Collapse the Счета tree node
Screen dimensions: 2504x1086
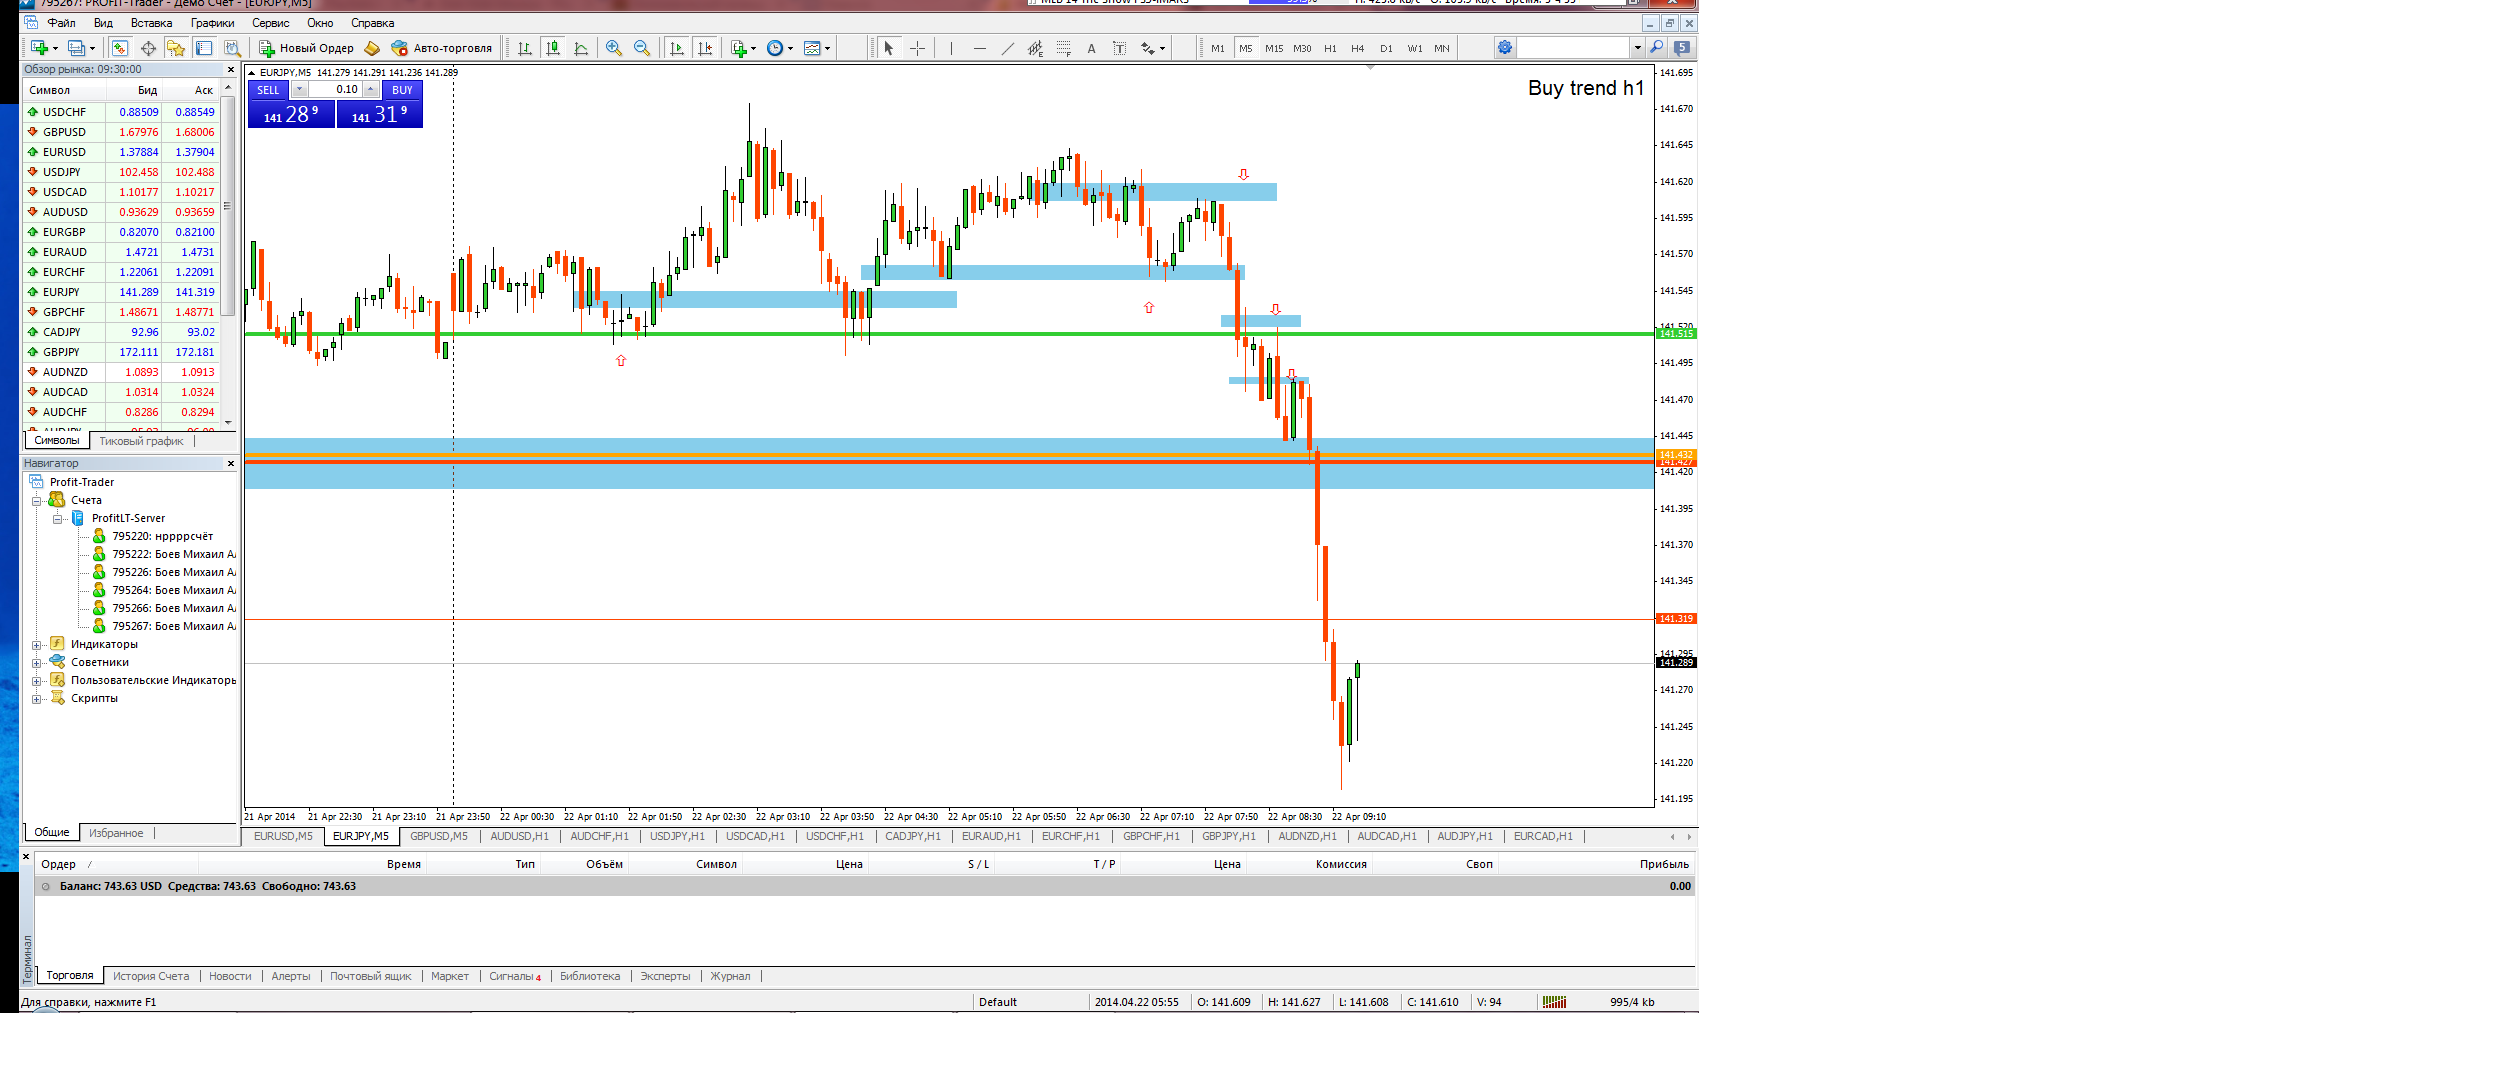37,501
